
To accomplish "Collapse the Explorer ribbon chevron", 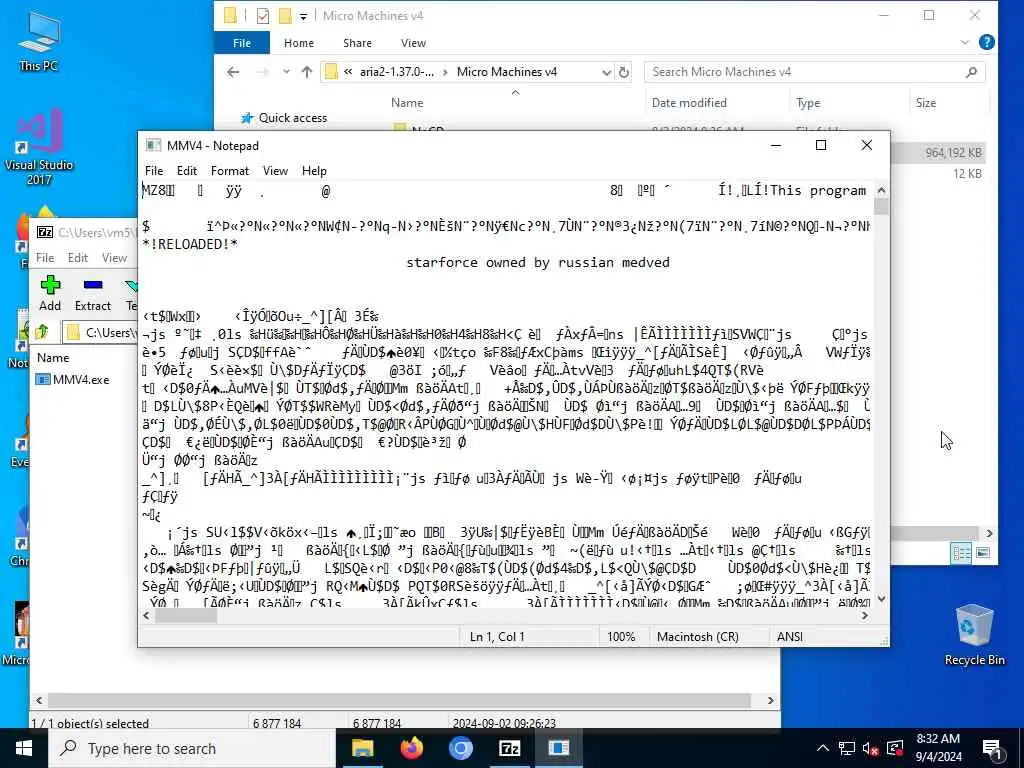I will [965, 42].
